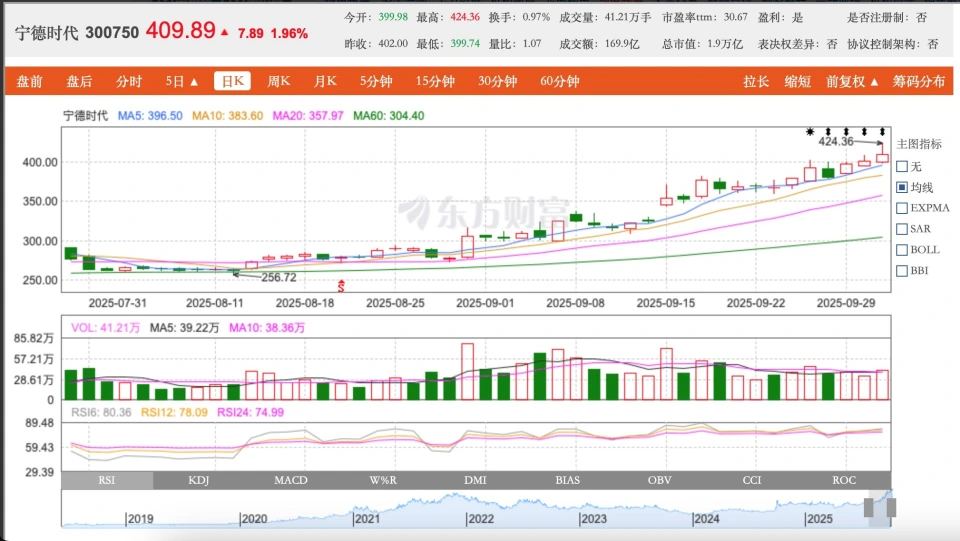Tick the EXPMA indicator checkbox
This screenshot has width=960, height=541.
point(902,208)
